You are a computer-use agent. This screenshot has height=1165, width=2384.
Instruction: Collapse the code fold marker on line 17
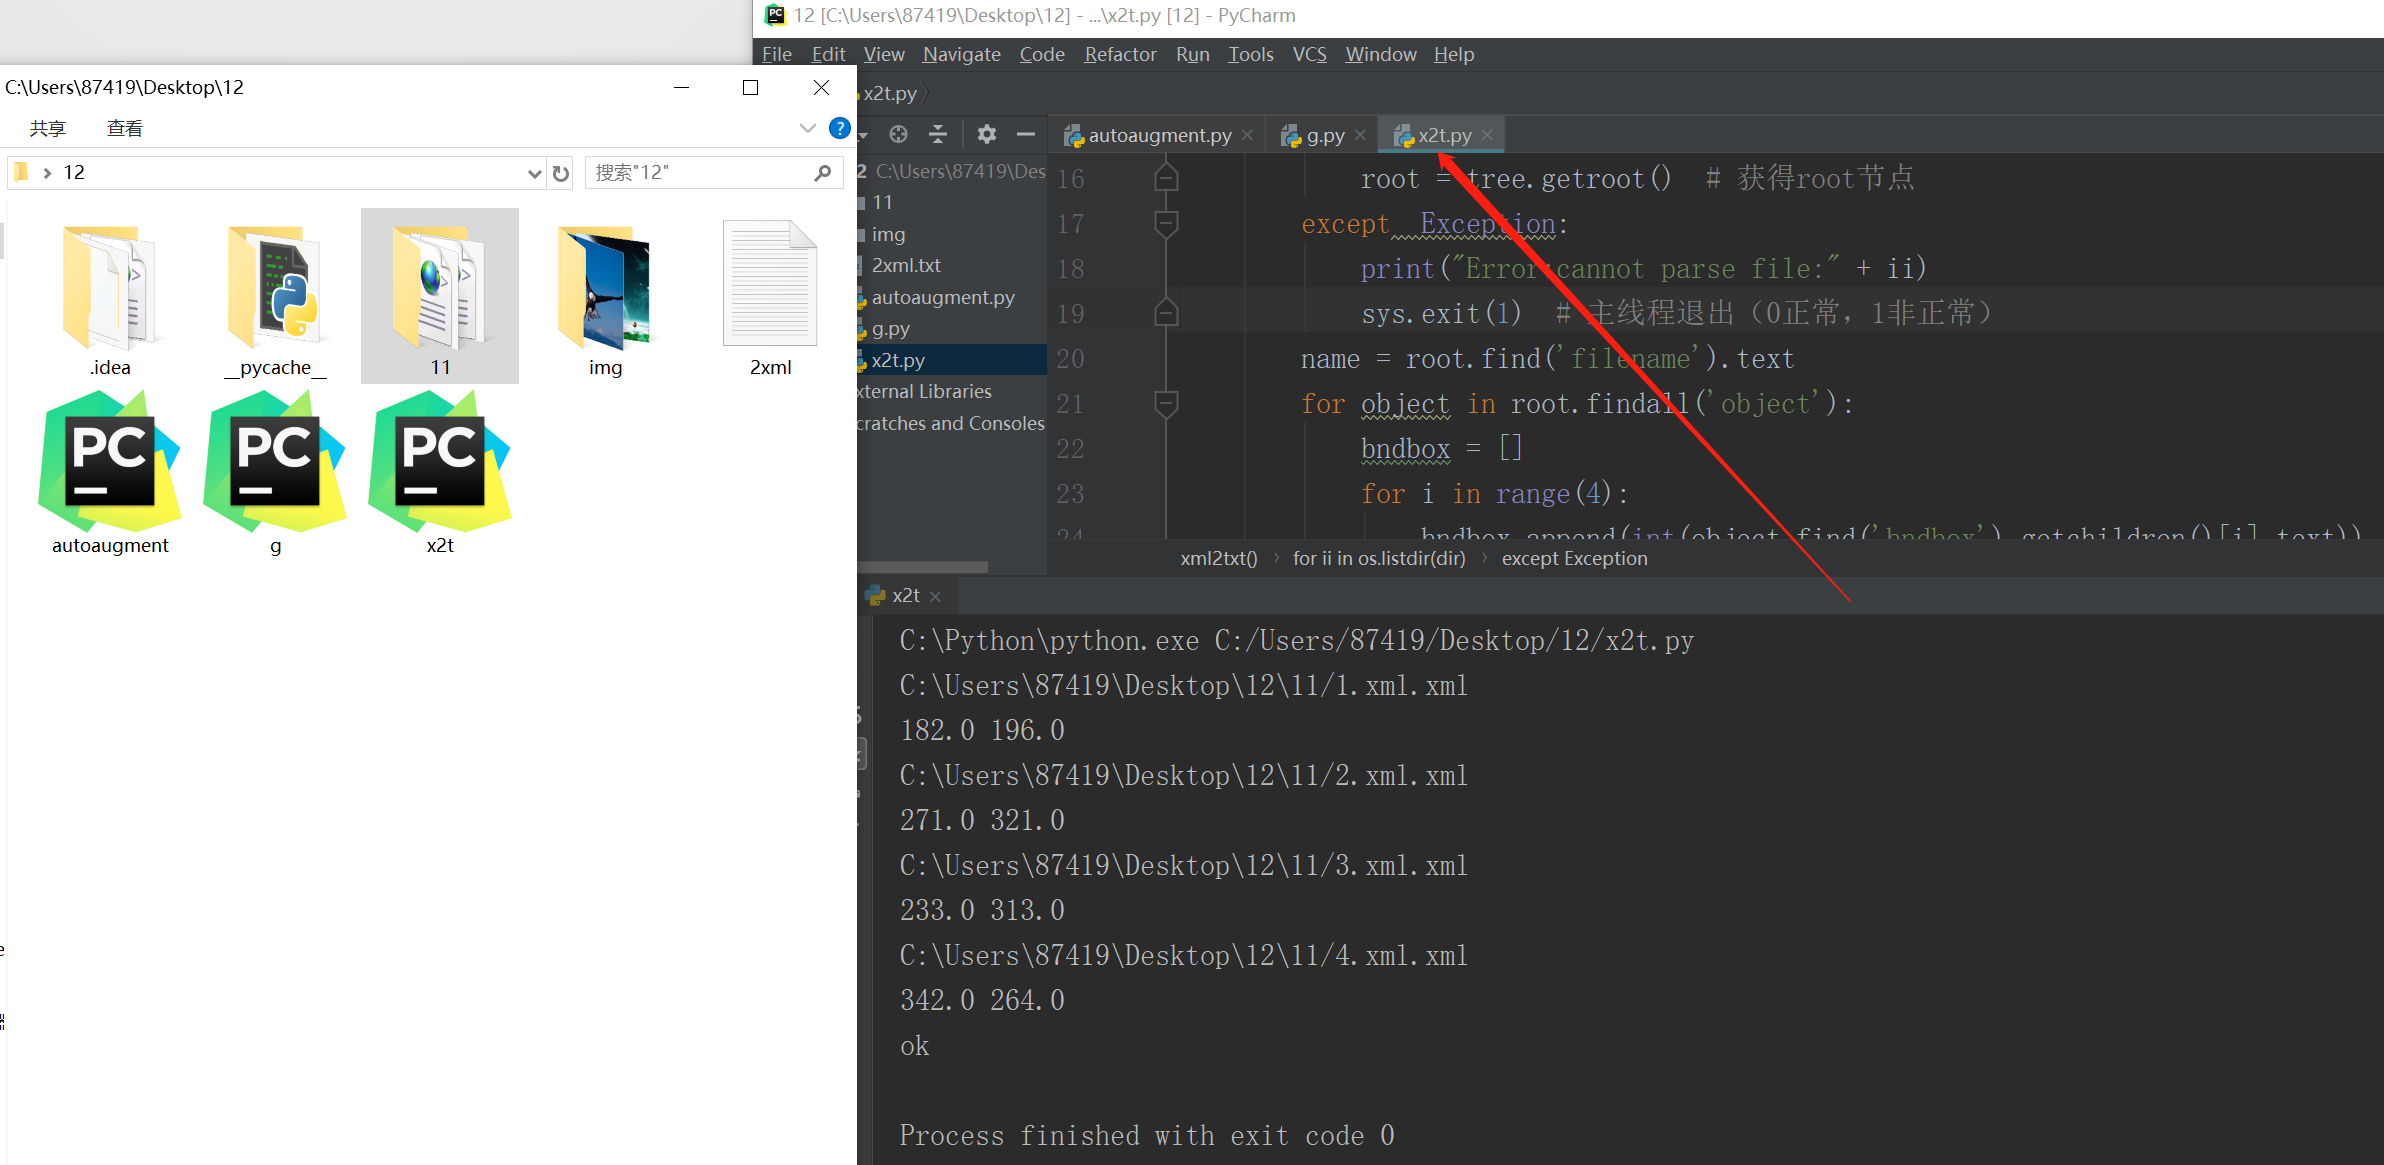pyautogui.click(x=1165, y=223)
